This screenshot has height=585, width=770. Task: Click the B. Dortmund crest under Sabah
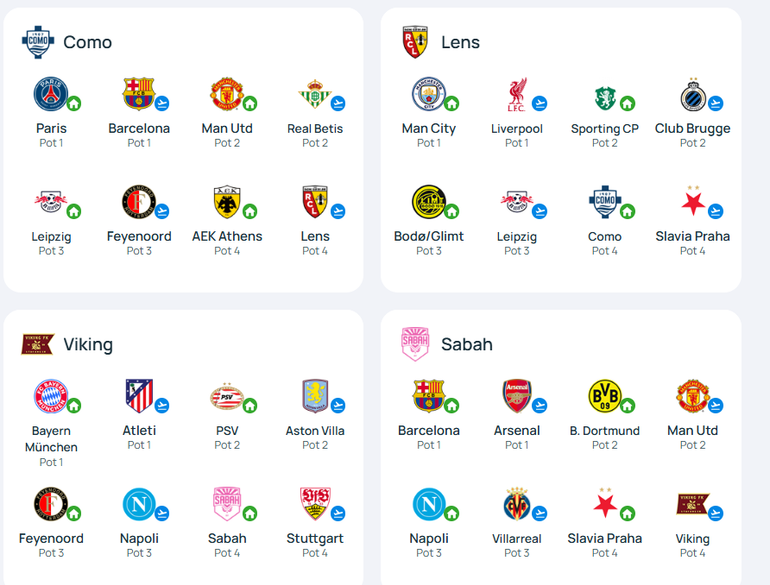605,396
